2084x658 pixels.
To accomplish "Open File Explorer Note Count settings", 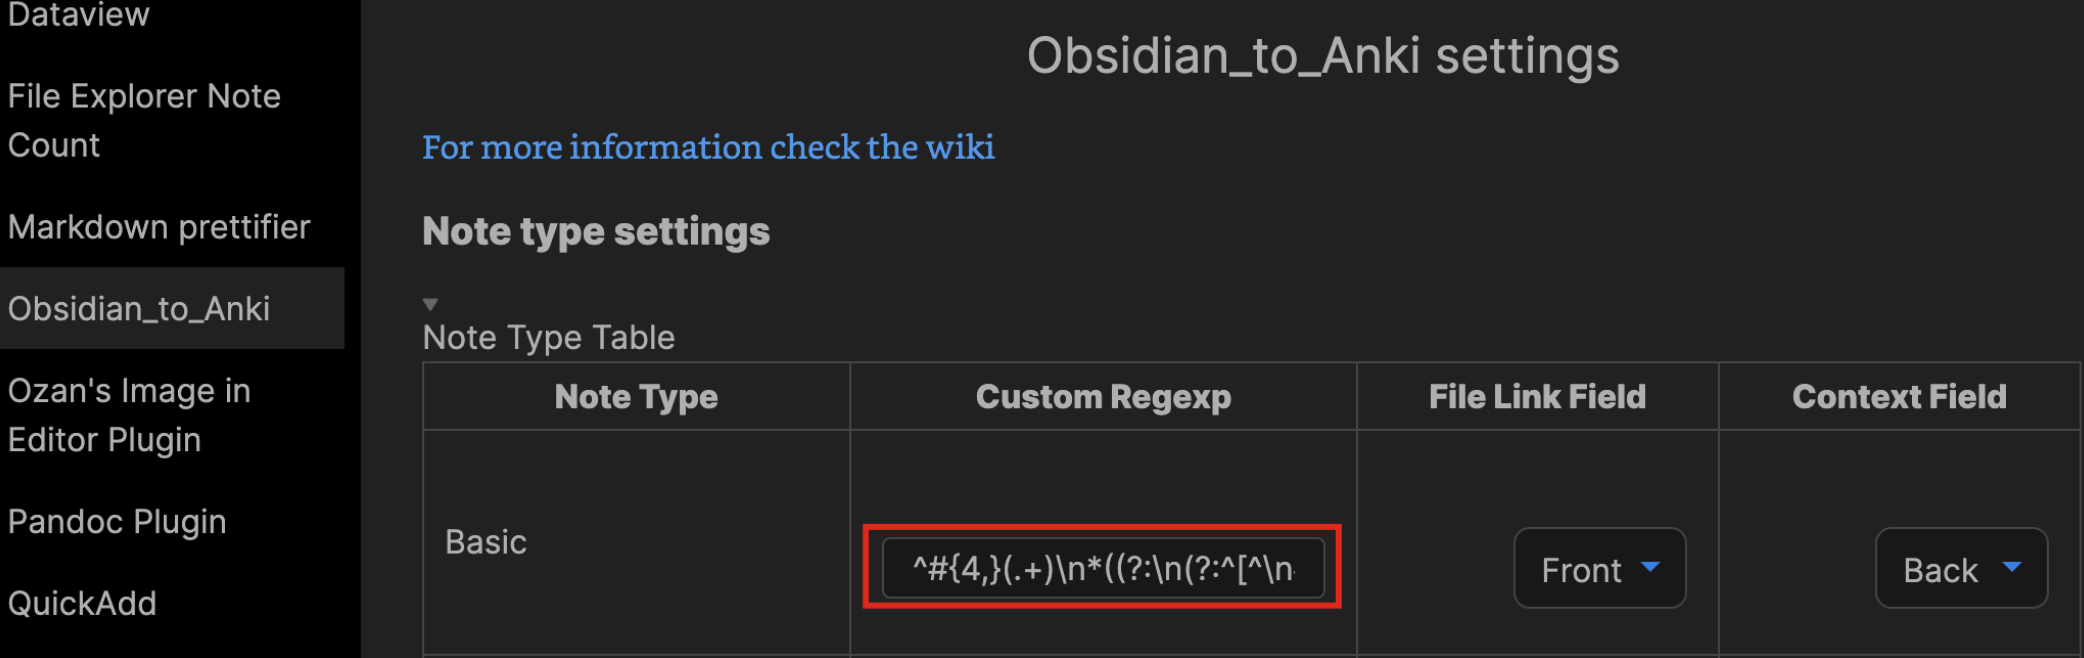I will point(145,120).
